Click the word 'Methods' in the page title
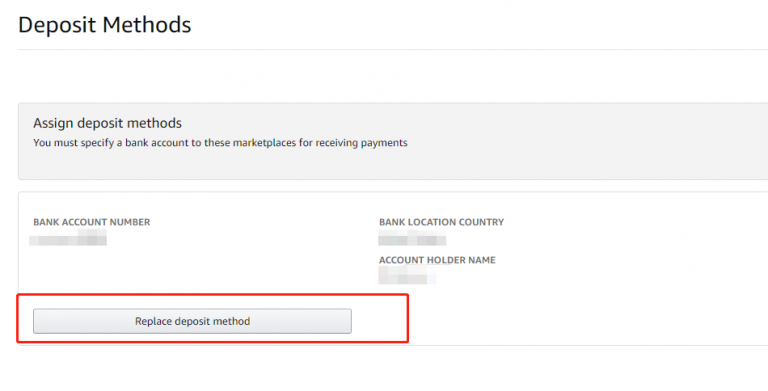 [x=146, y=25]
